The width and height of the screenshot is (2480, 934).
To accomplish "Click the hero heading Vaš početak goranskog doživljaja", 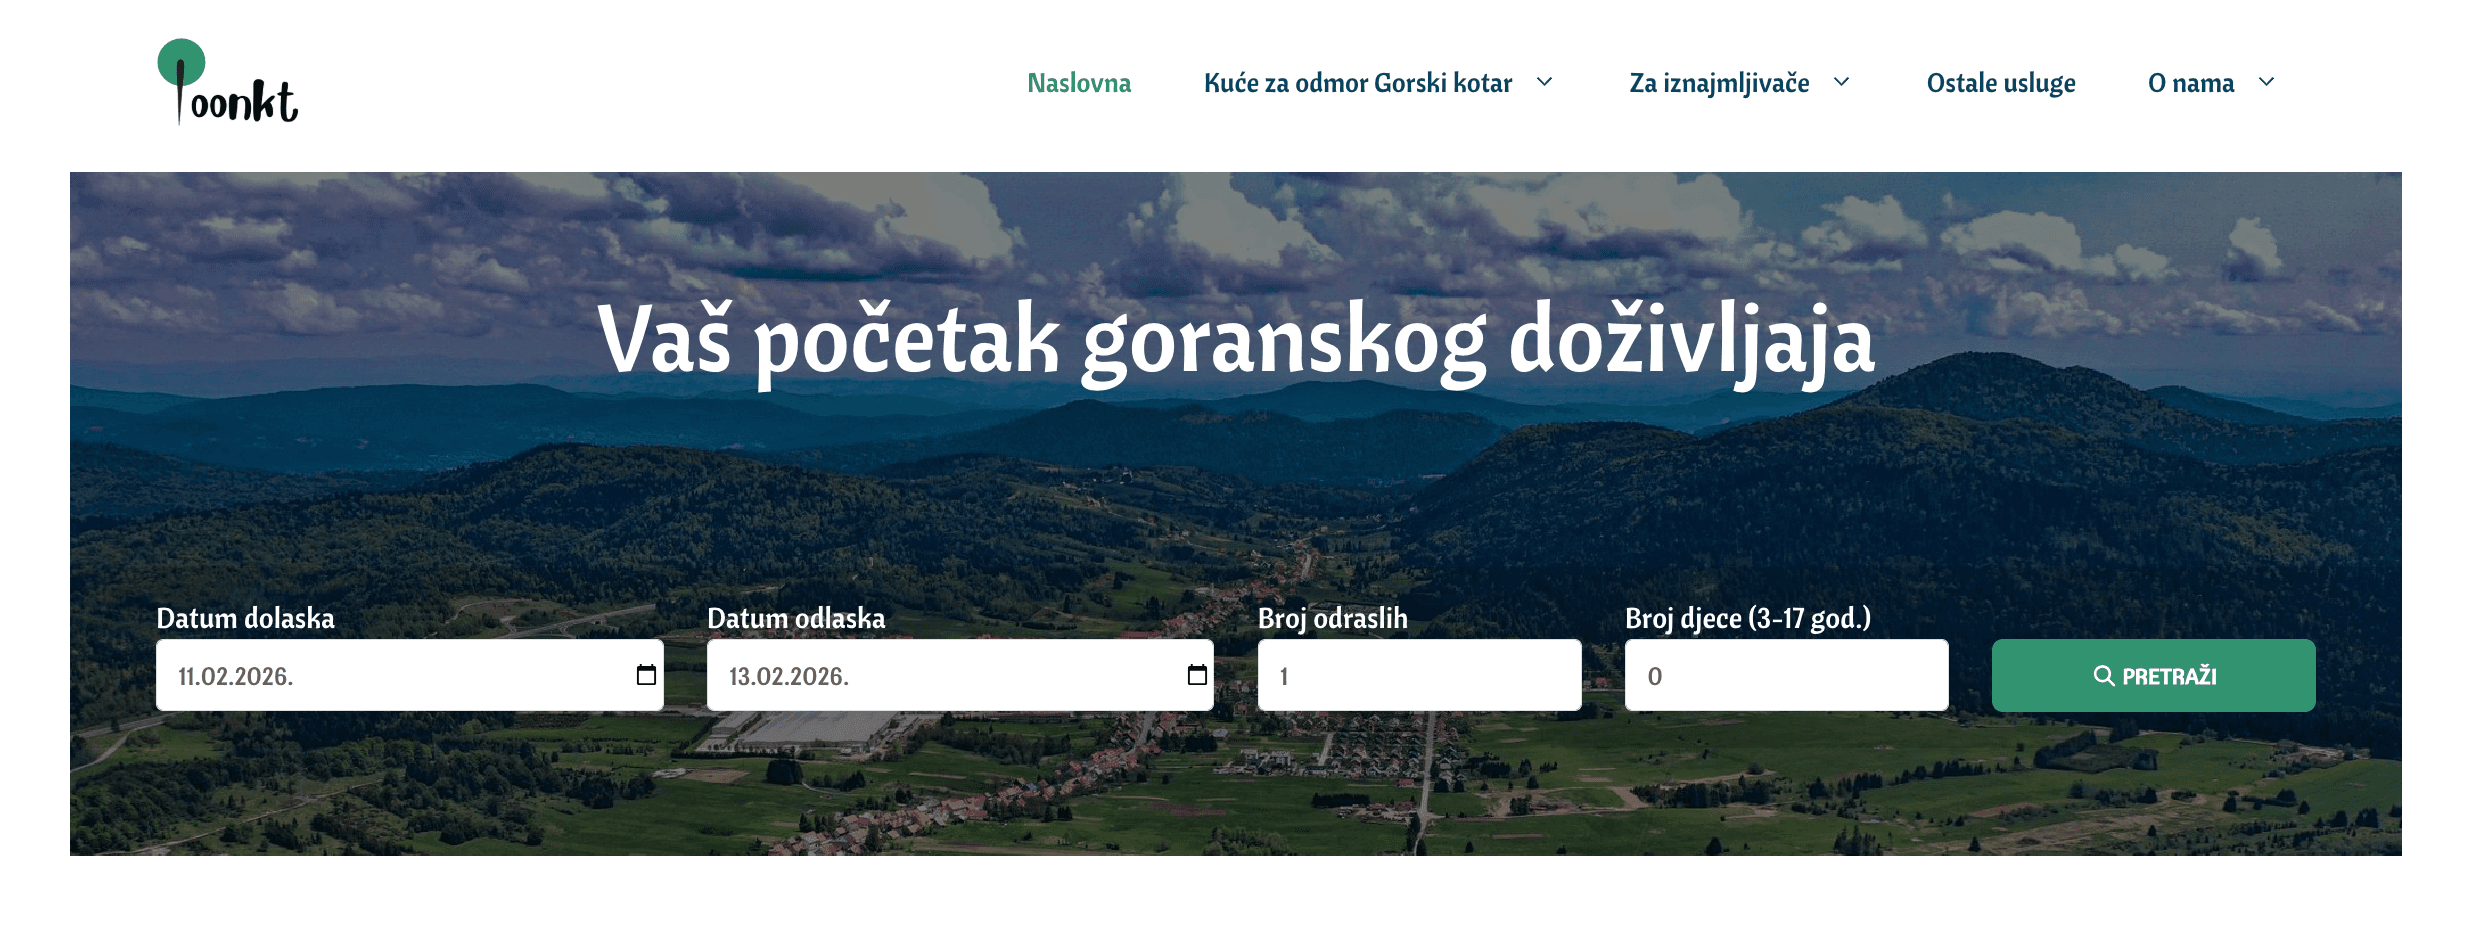I will pos(1235,341).
